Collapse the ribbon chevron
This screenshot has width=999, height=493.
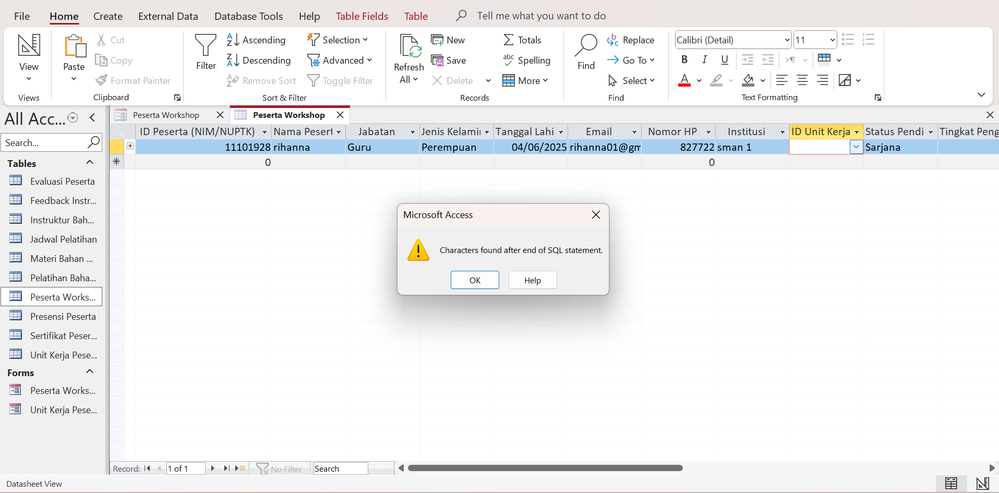981,95
